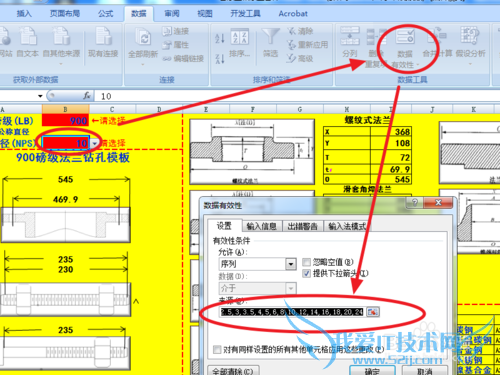Expand the 假设分析 dropdown arrow
The image size is (500, 375).
pos(470,63)
